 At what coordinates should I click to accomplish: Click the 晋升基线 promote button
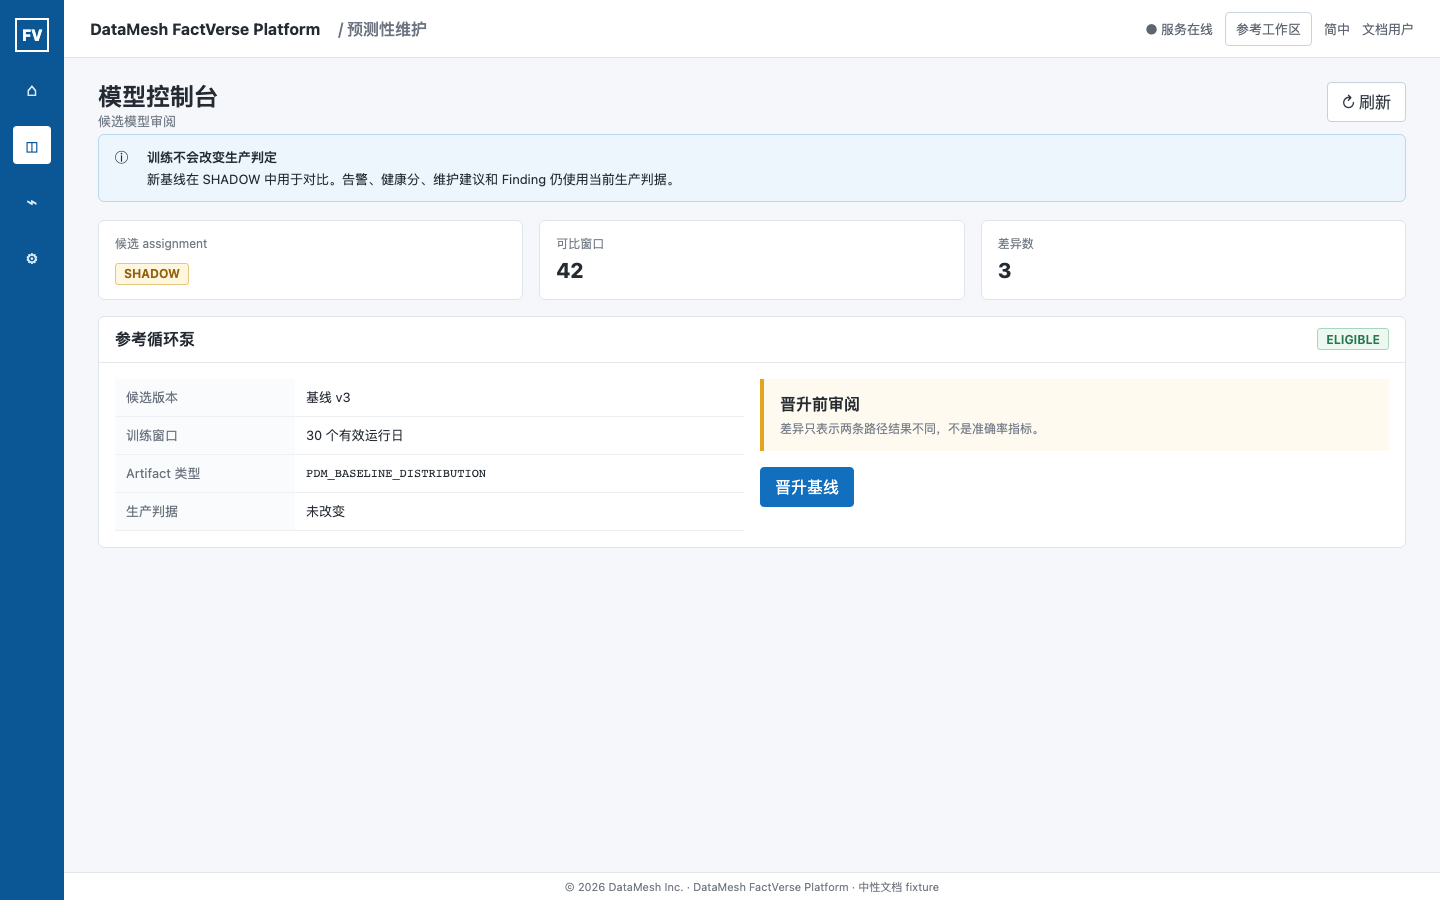(807, 487)
